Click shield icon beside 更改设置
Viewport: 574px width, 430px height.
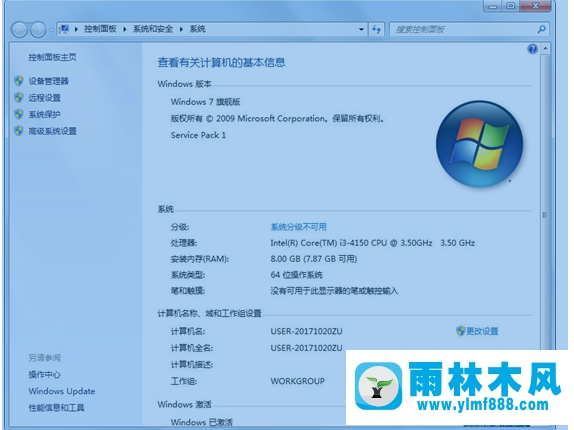[x=461, y=331]
